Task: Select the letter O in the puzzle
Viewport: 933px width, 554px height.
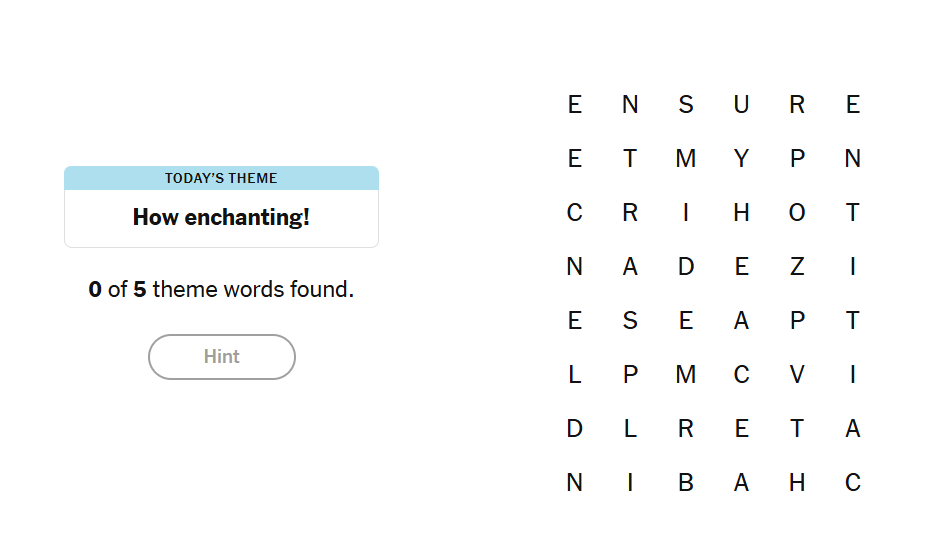Action: 797,213
